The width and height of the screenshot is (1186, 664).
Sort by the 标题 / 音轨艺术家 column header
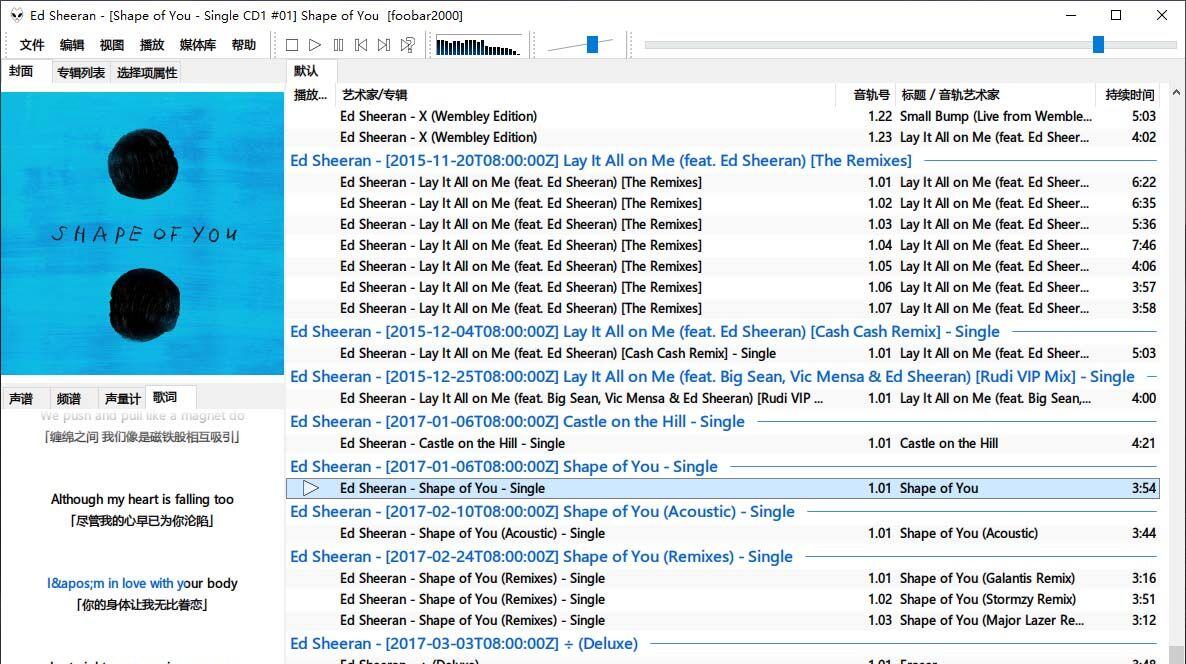[995, 95]
